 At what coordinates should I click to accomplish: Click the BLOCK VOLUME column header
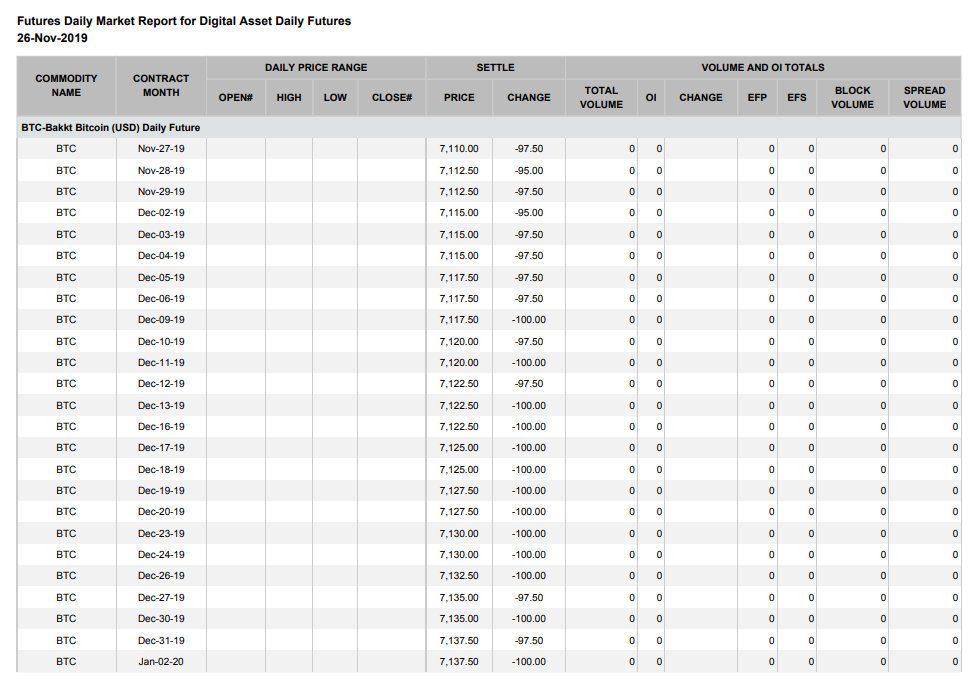tap(852, 97)
